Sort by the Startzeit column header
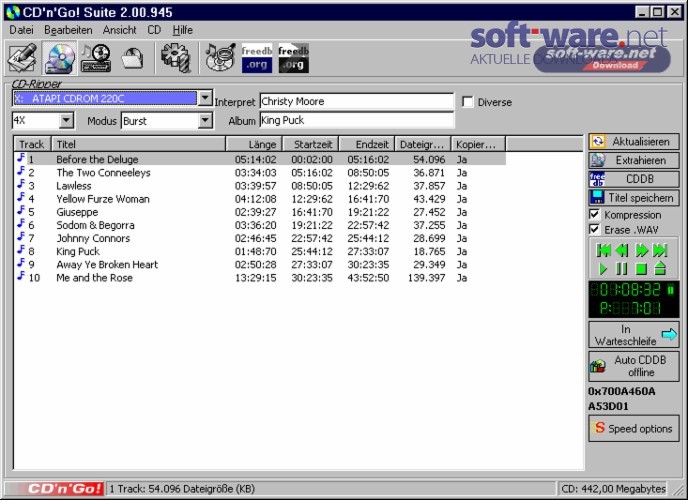Viewport: 688px width, 500px height. coord(310,144)
